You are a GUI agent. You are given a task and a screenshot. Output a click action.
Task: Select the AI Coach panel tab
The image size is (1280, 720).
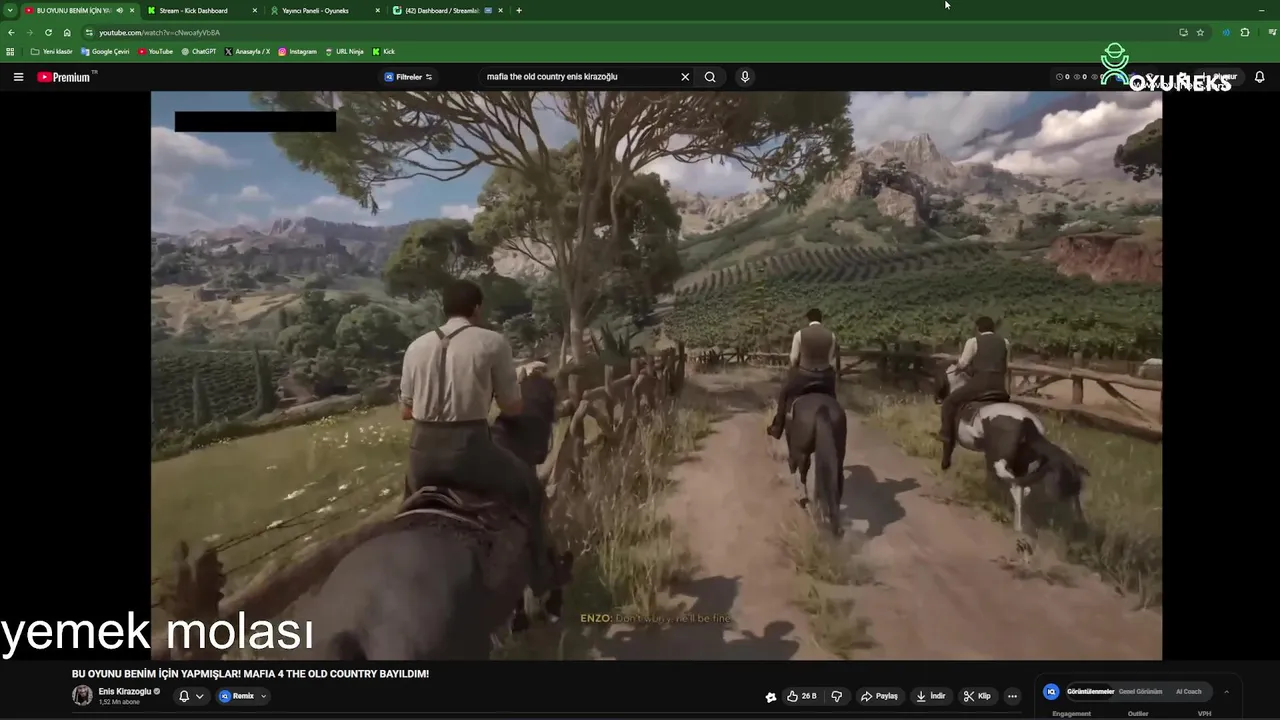click(1189, 691)
